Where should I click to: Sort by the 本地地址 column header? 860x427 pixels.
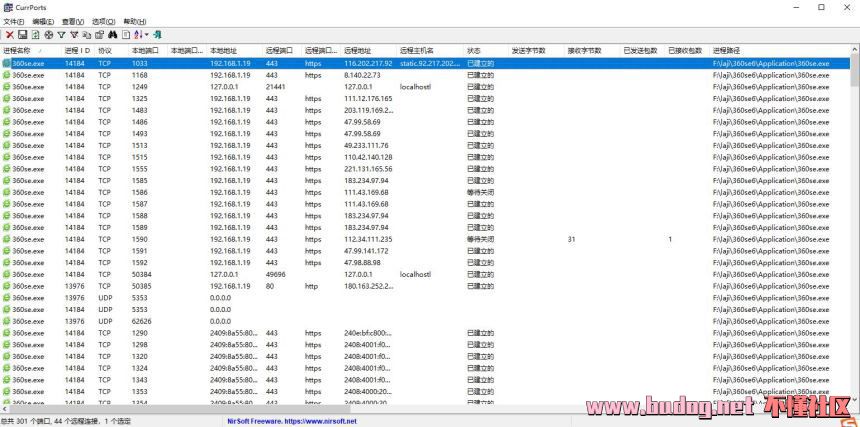[235, 50]
